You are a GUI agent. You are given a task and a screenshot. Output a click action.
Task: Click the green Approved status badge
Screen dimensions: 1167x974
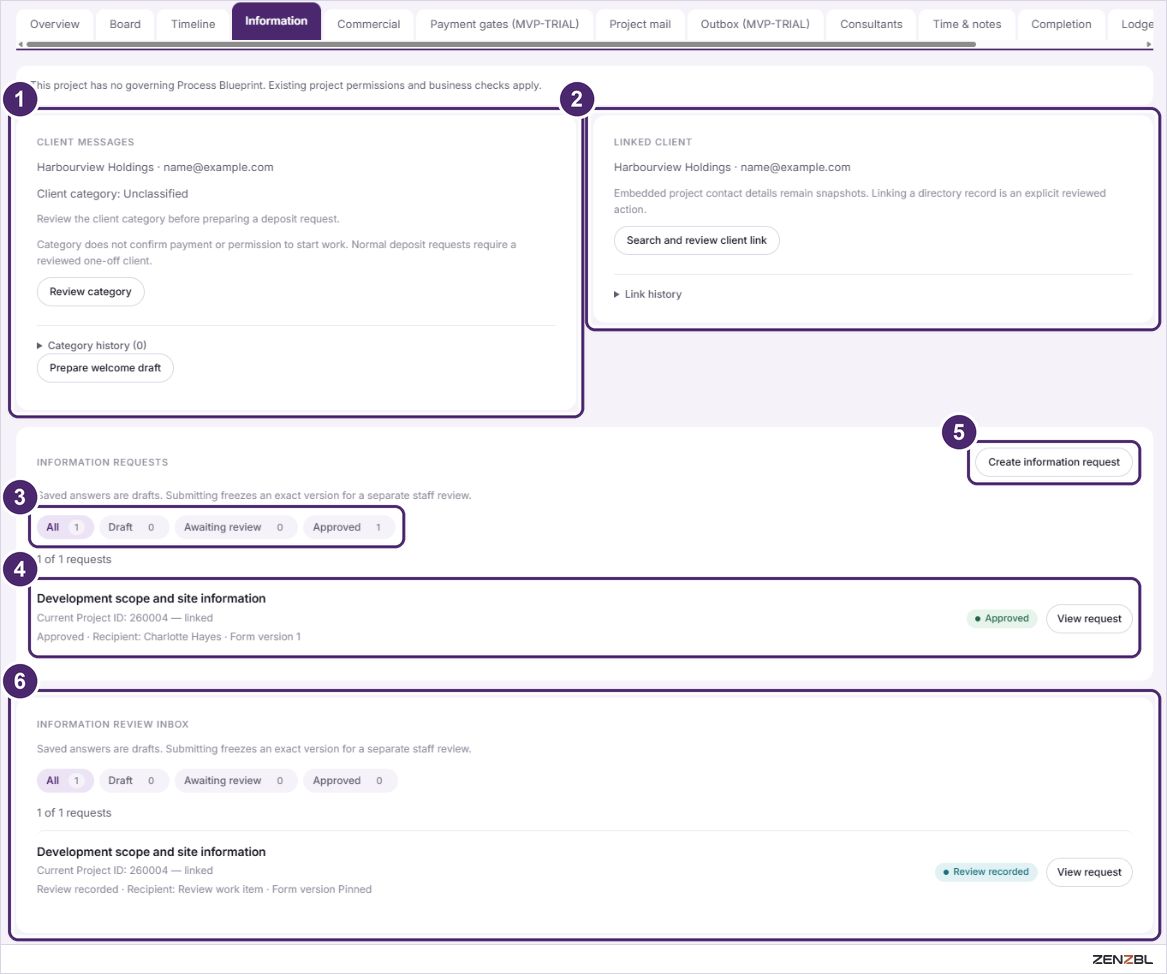1002,618
